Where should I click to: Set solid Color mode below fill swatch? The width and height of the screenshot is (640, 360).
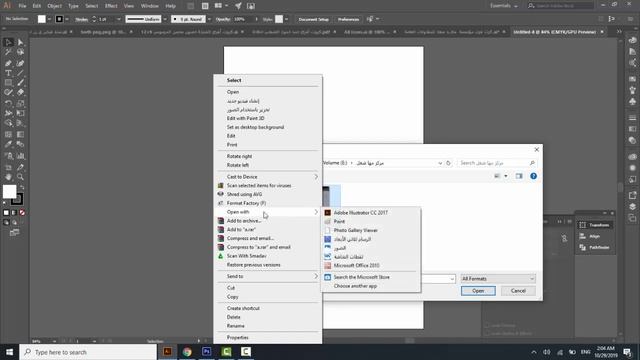(6, 213)
